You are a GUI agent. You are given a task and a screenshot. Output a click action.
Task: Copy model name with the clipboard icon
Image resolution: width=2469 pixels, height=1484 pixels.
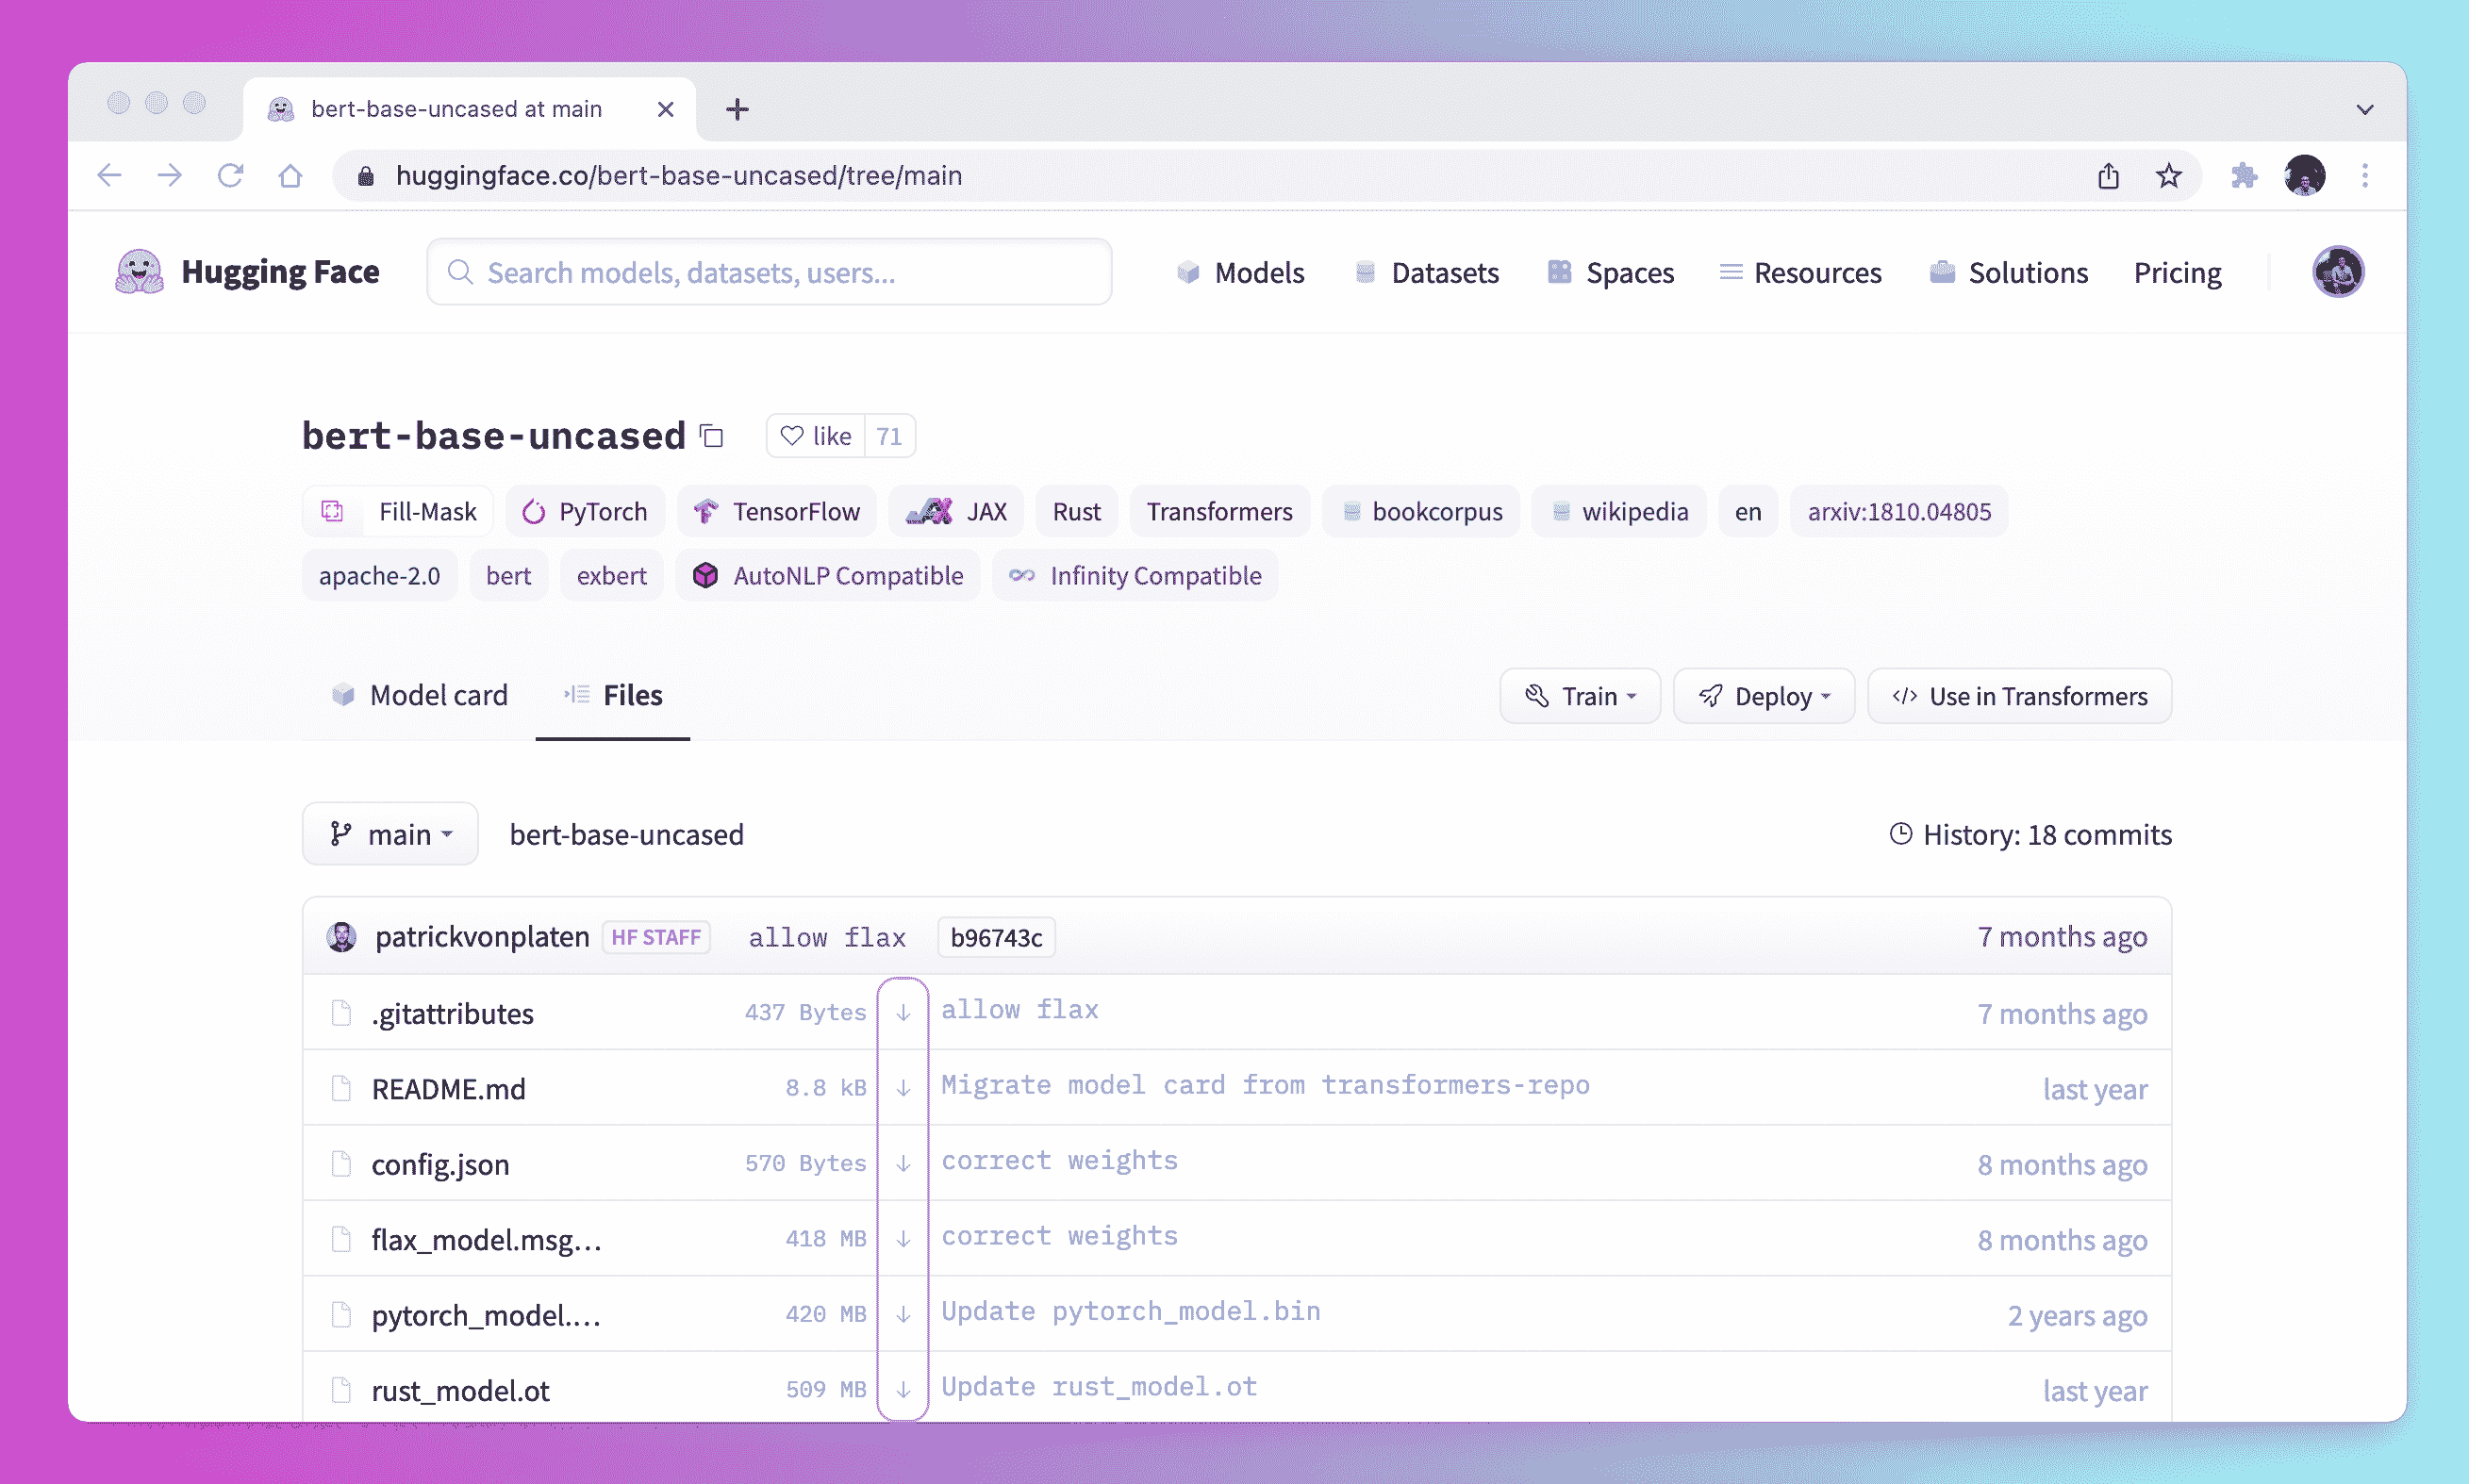711,436
